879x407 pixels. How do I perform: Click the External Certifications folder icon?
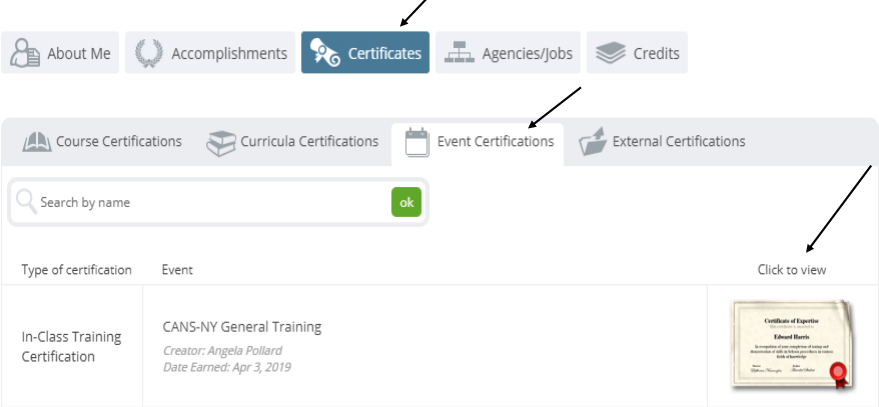593,142
